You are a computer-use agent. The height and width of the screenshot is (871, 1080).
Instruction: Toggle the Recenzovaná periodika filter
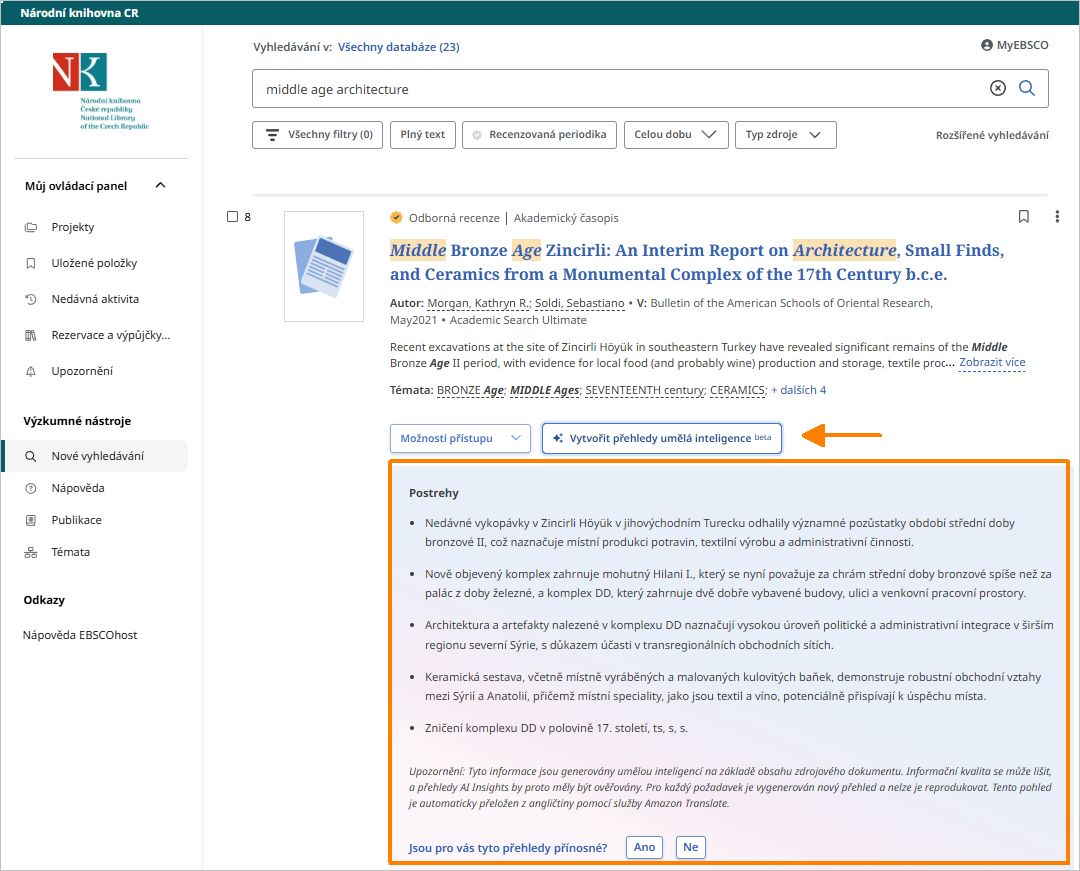pos(540,135)
